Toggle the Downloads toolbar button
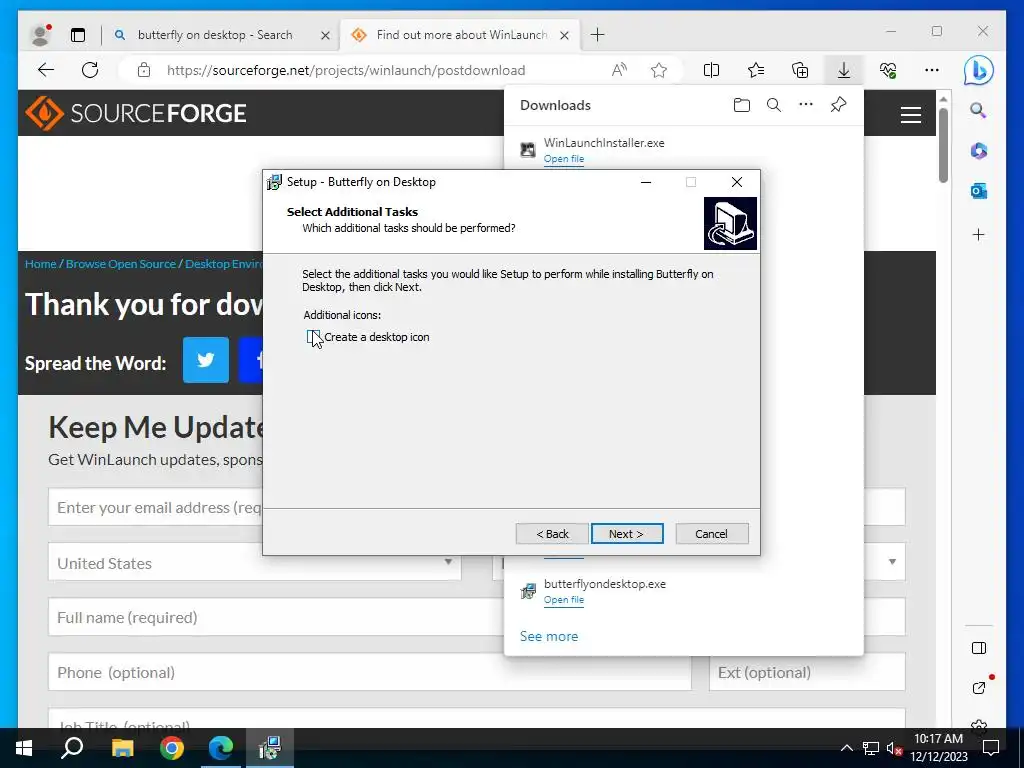1024x768 pixels. [844, 70]
